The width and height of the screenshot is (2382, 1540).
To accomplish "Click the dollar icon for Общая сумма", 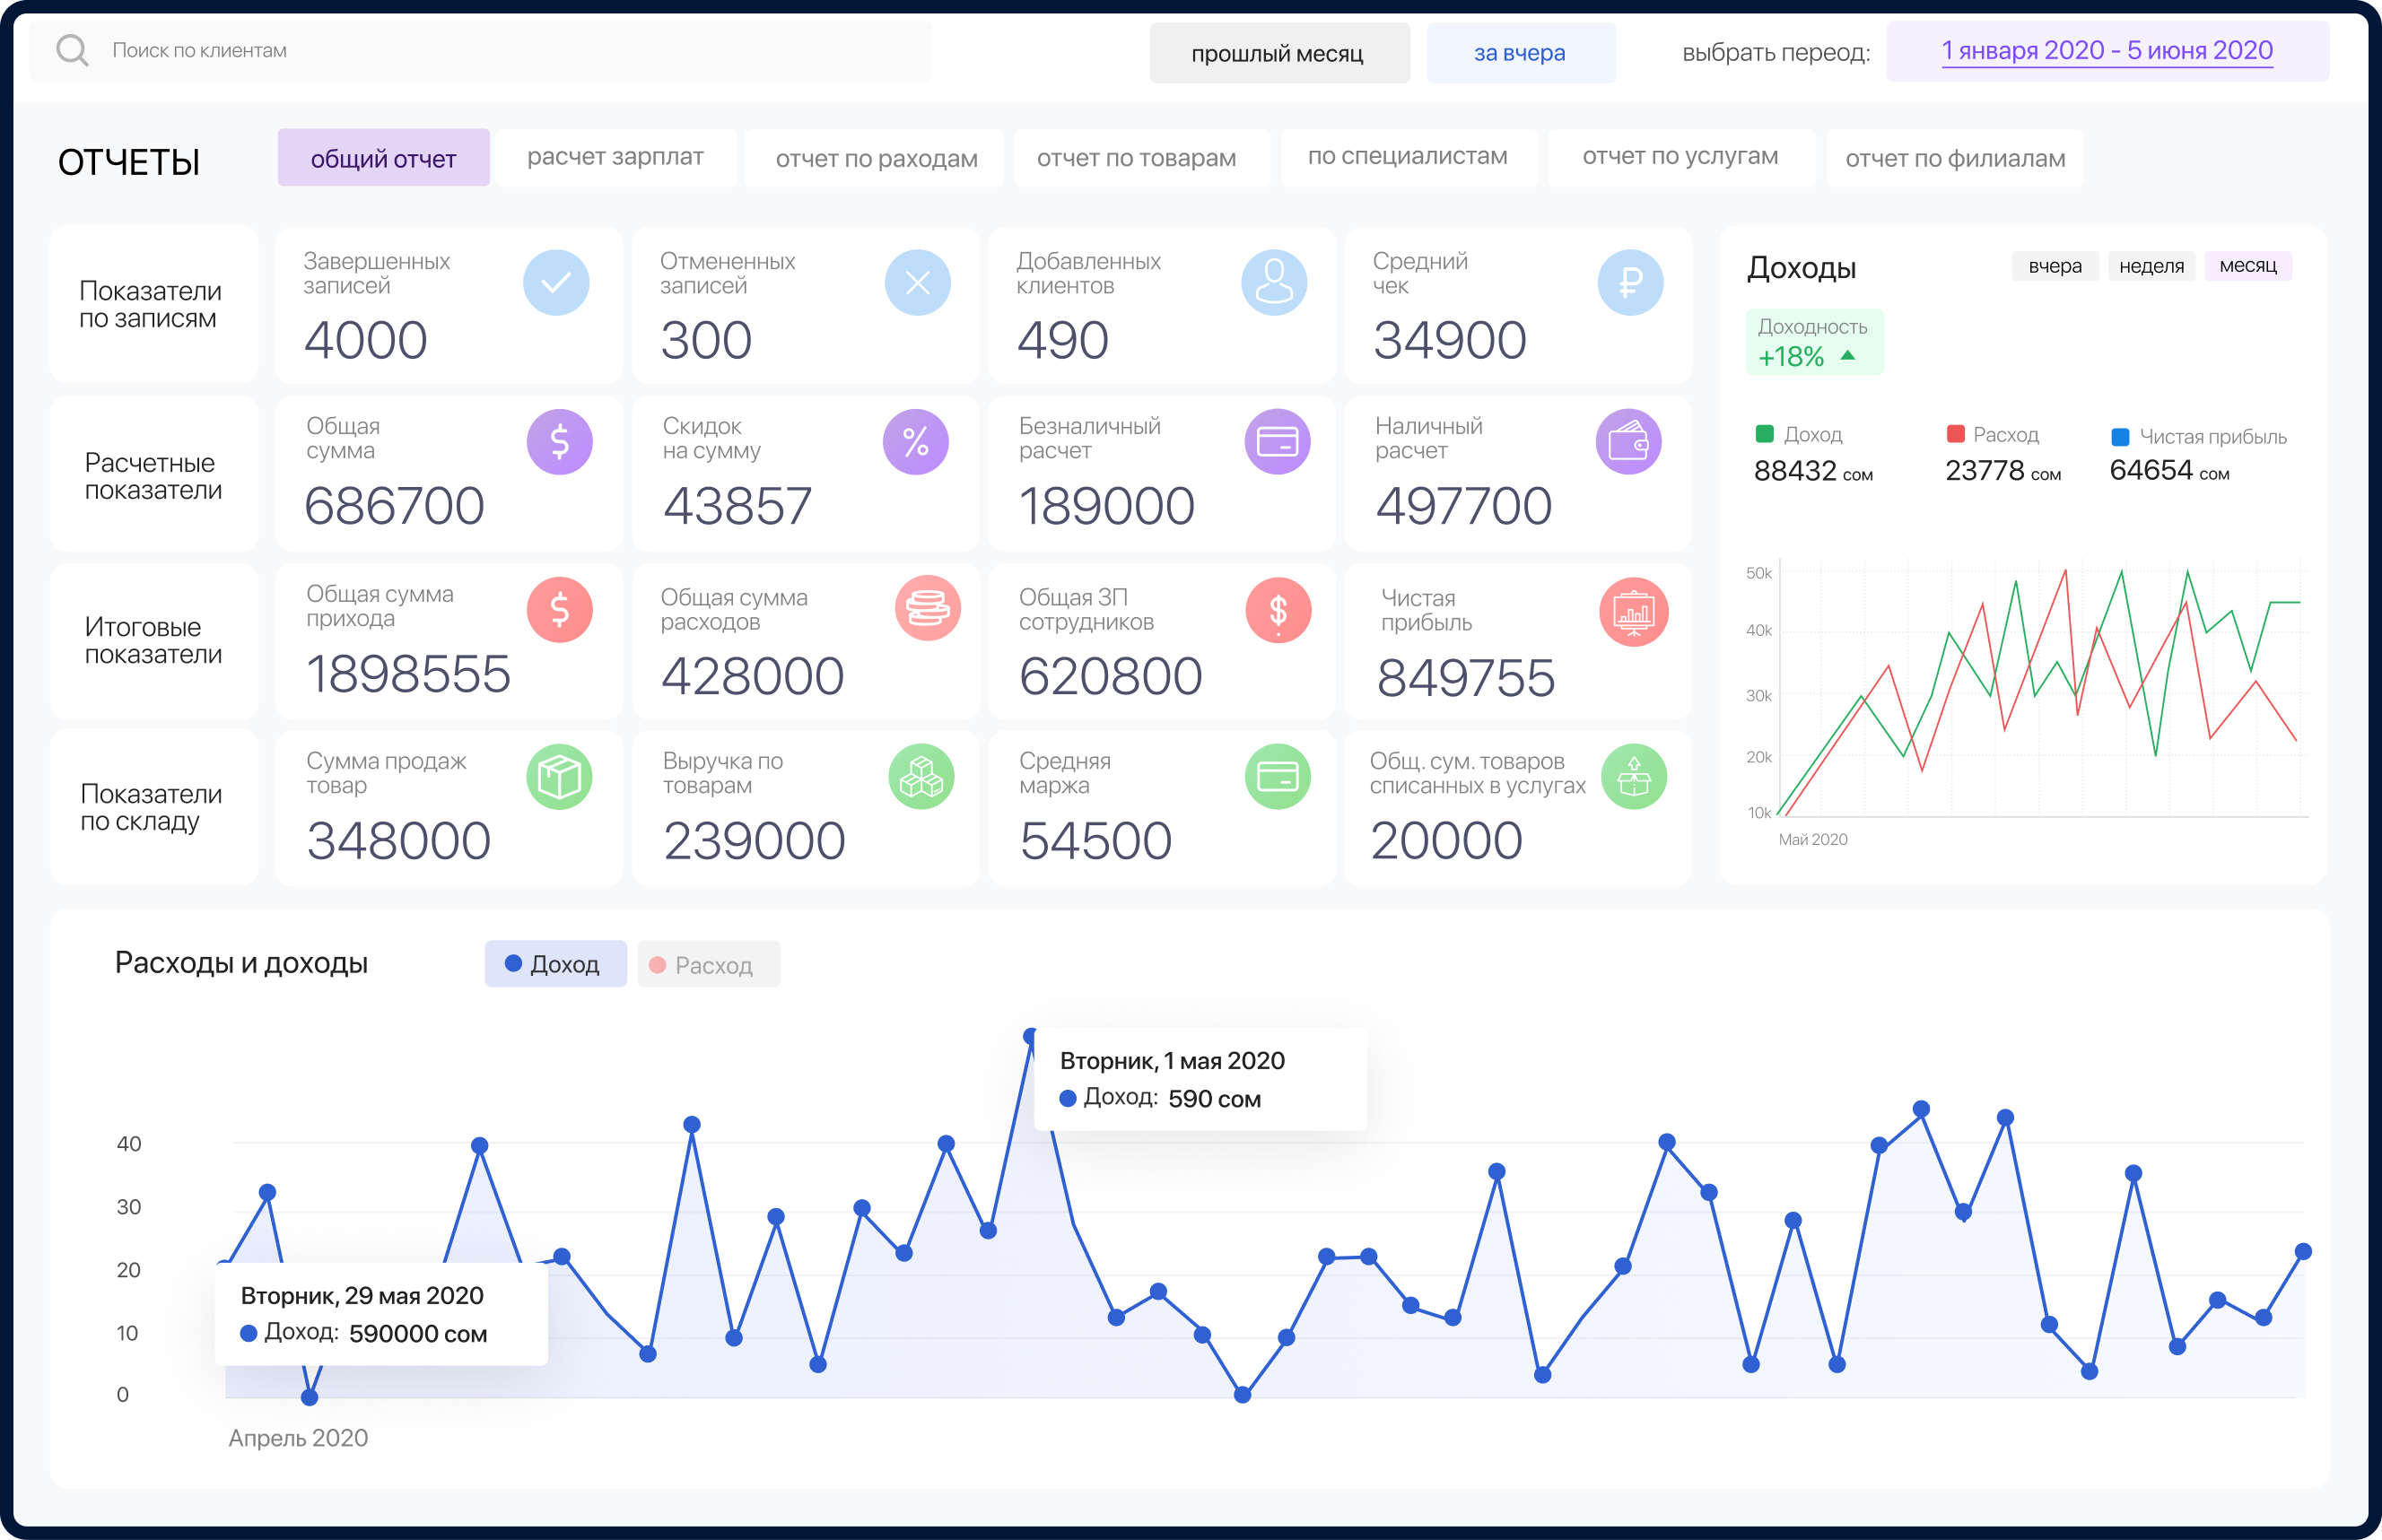I will tap(560, 442).
